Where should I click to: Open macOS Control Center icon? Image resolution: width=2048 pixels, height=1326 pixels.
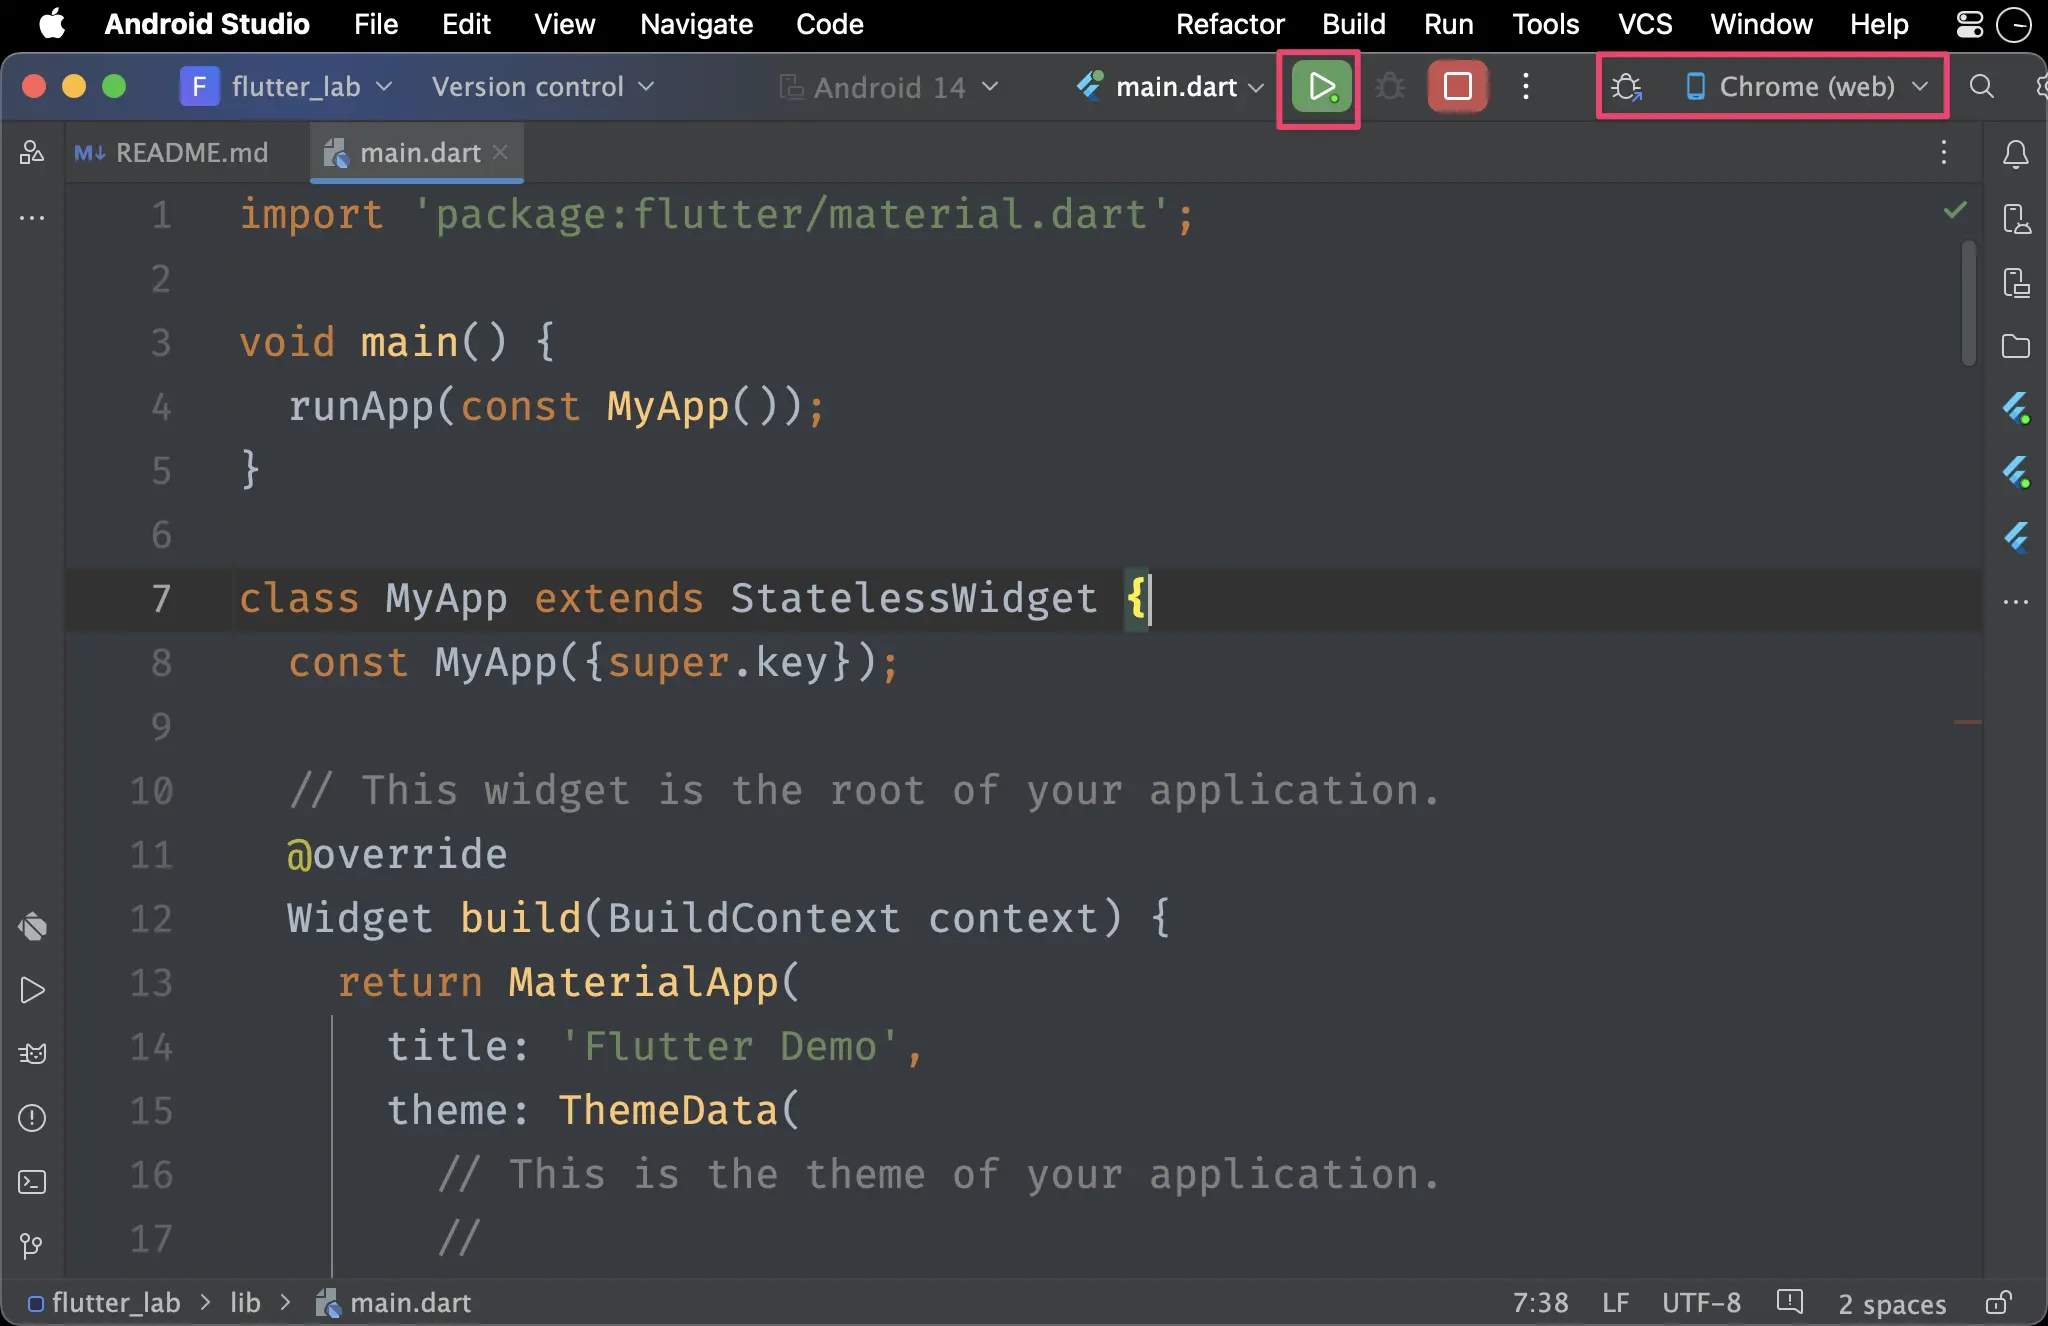pos(1970,24)
